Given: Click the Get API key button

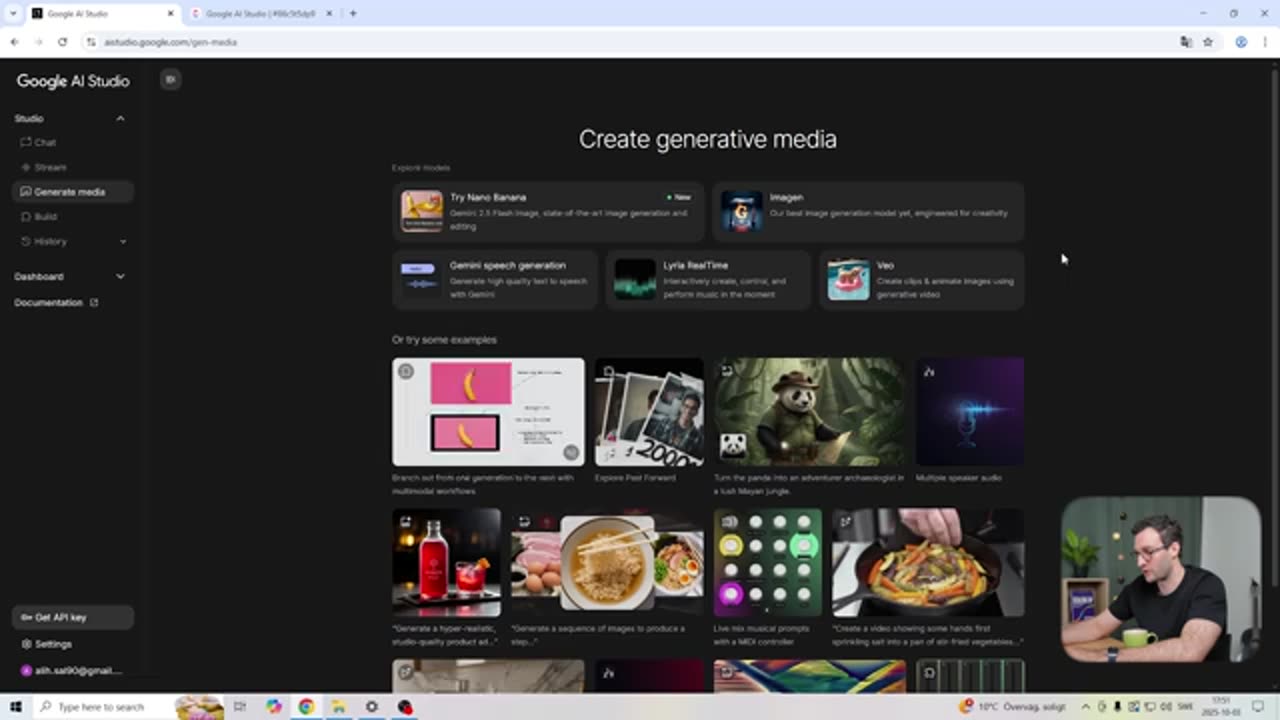Looking at the screenshot, I should pyautogui.click(x=72, y=617).
